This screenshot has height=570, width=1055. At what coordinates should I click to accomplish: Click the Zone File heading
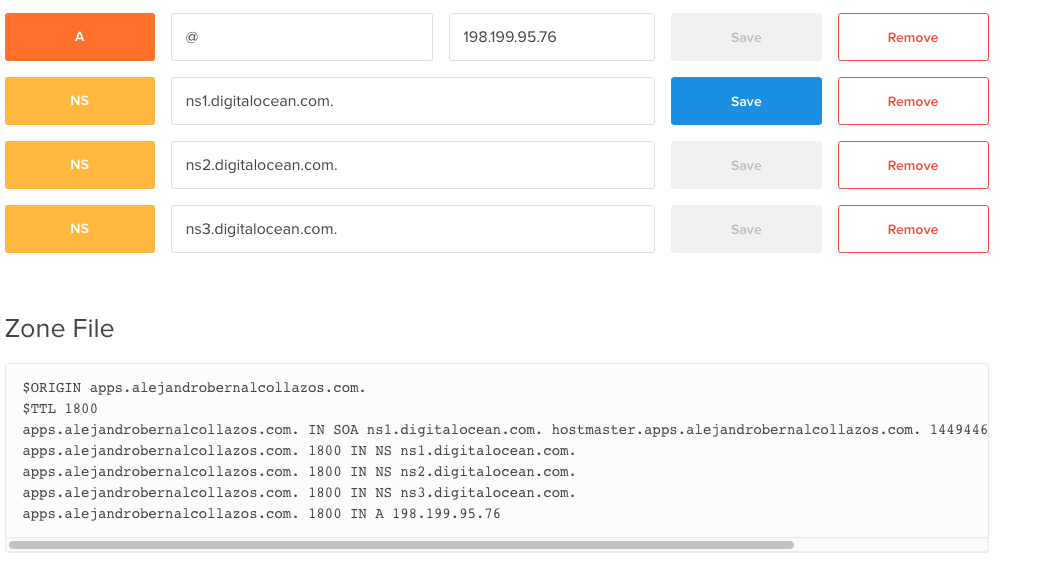click(x=60, y=328)
